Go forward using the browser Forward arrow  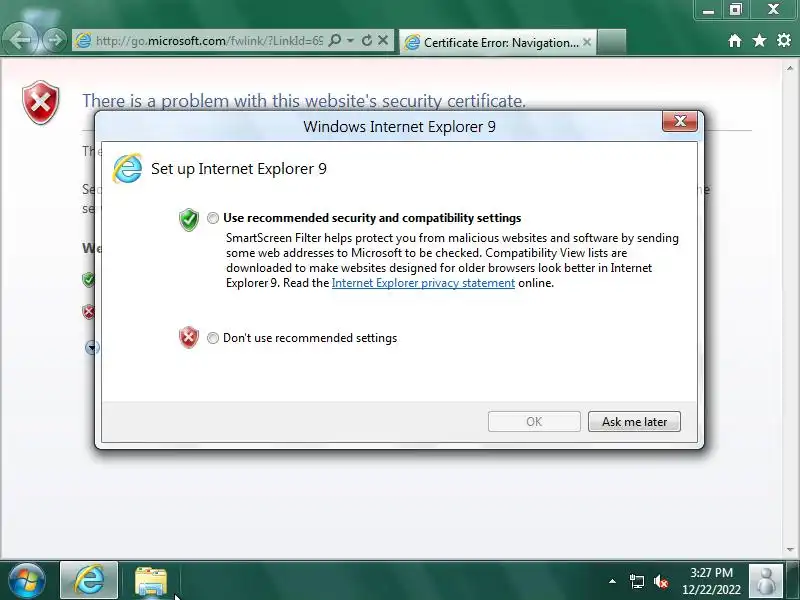coord(54,40)
